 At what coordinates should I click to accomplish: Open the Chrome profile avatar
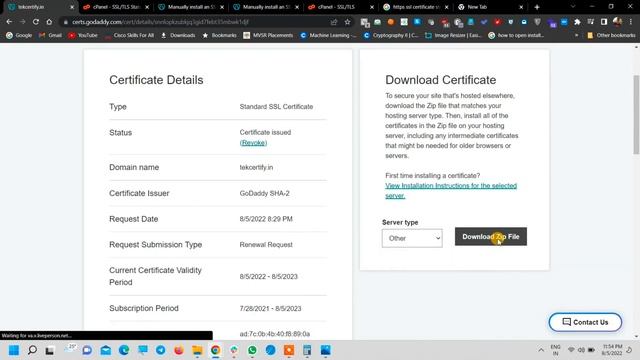pyautogui.click(x=618, y=22)
